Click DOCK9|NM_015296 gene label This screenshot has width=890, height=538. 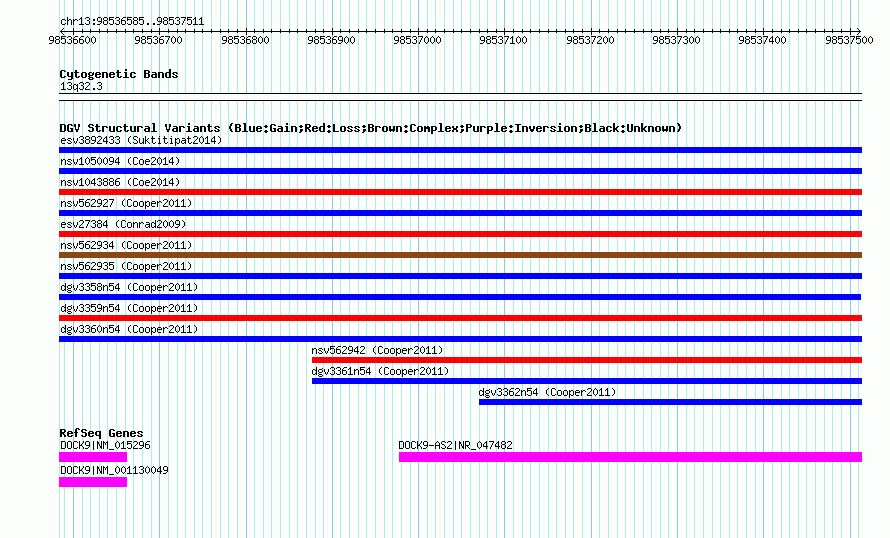click(105, 445)
